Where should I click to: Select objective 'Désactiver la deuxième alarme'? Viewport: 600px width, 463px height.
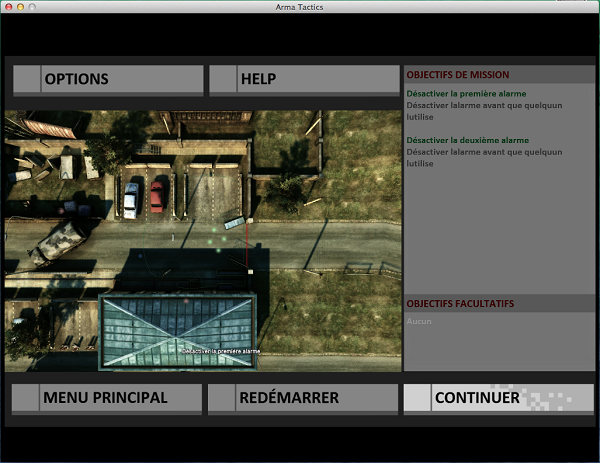pos(468,140)
